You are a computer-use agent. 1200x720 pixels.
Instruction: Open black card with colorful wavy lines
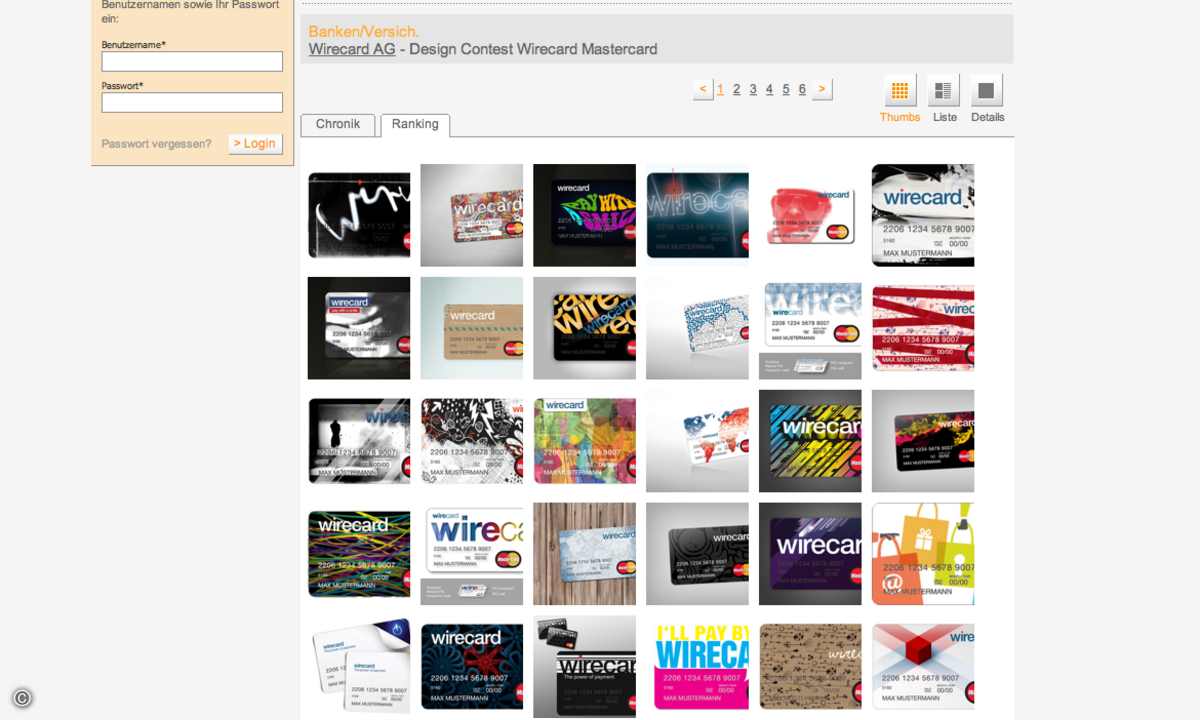coord(359,554)
